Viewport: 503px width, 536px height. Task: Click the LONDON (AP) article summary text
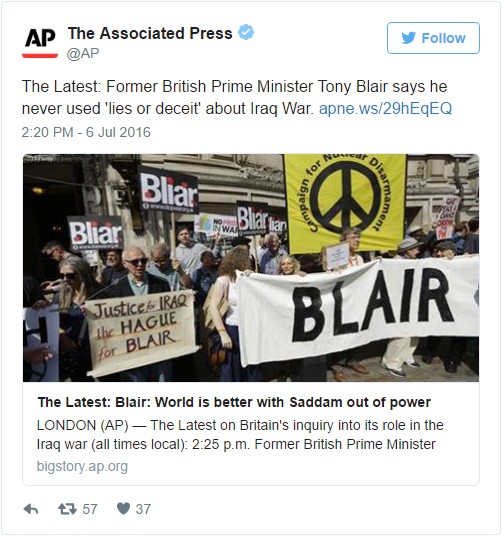pos(240,435)
